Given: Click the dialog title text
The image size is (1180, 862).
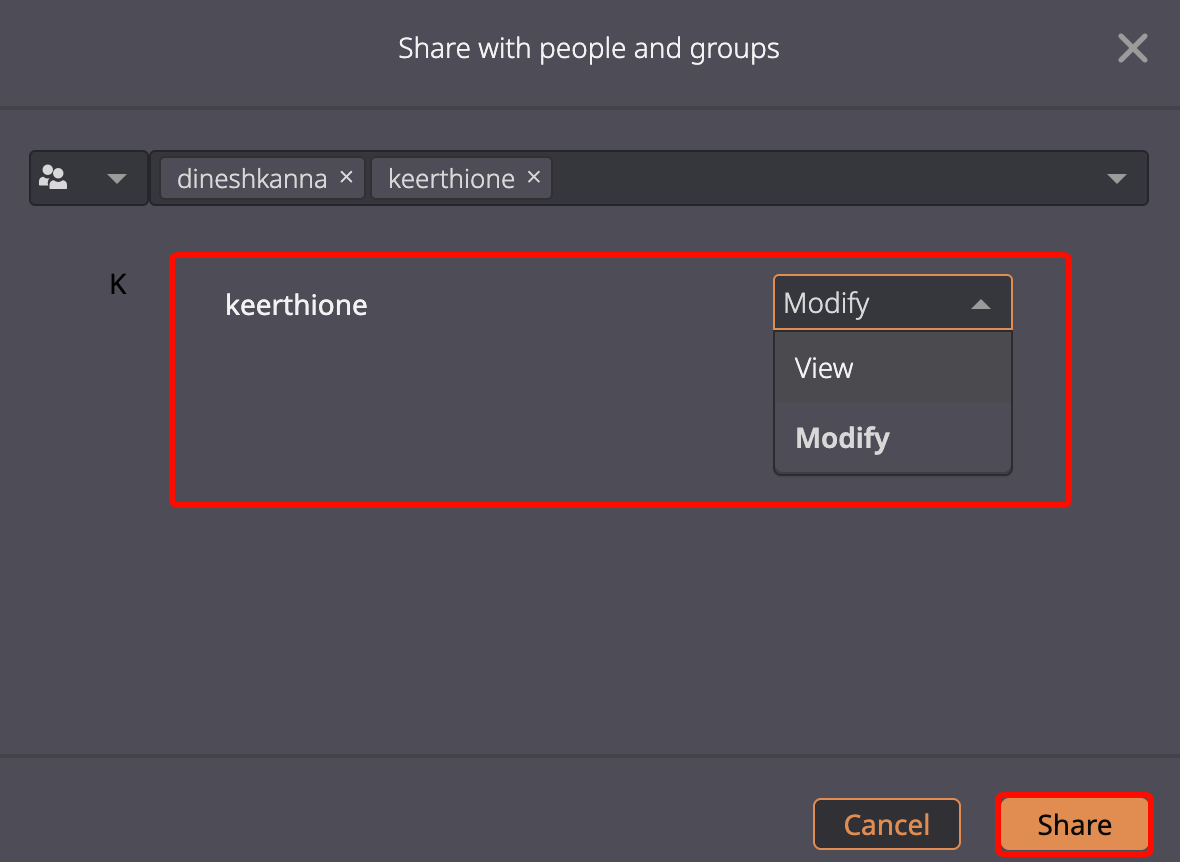Looking at the screenshot, I should click(x=588, y=48).
